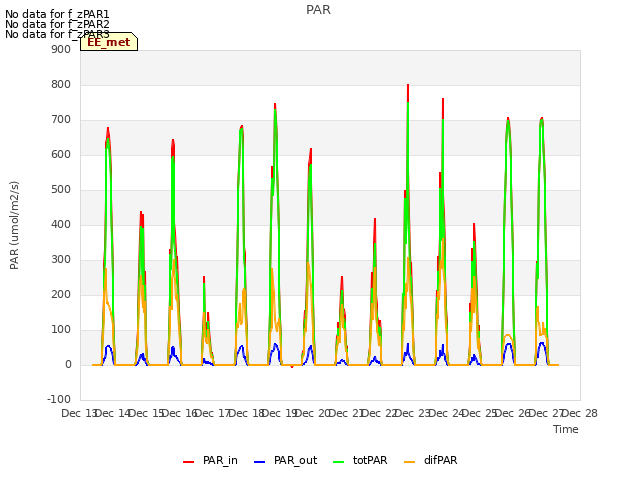This screenshot has width=640, height=480.
Task: Click the tallest red peak near 800
Action: [x=408, y=92]
